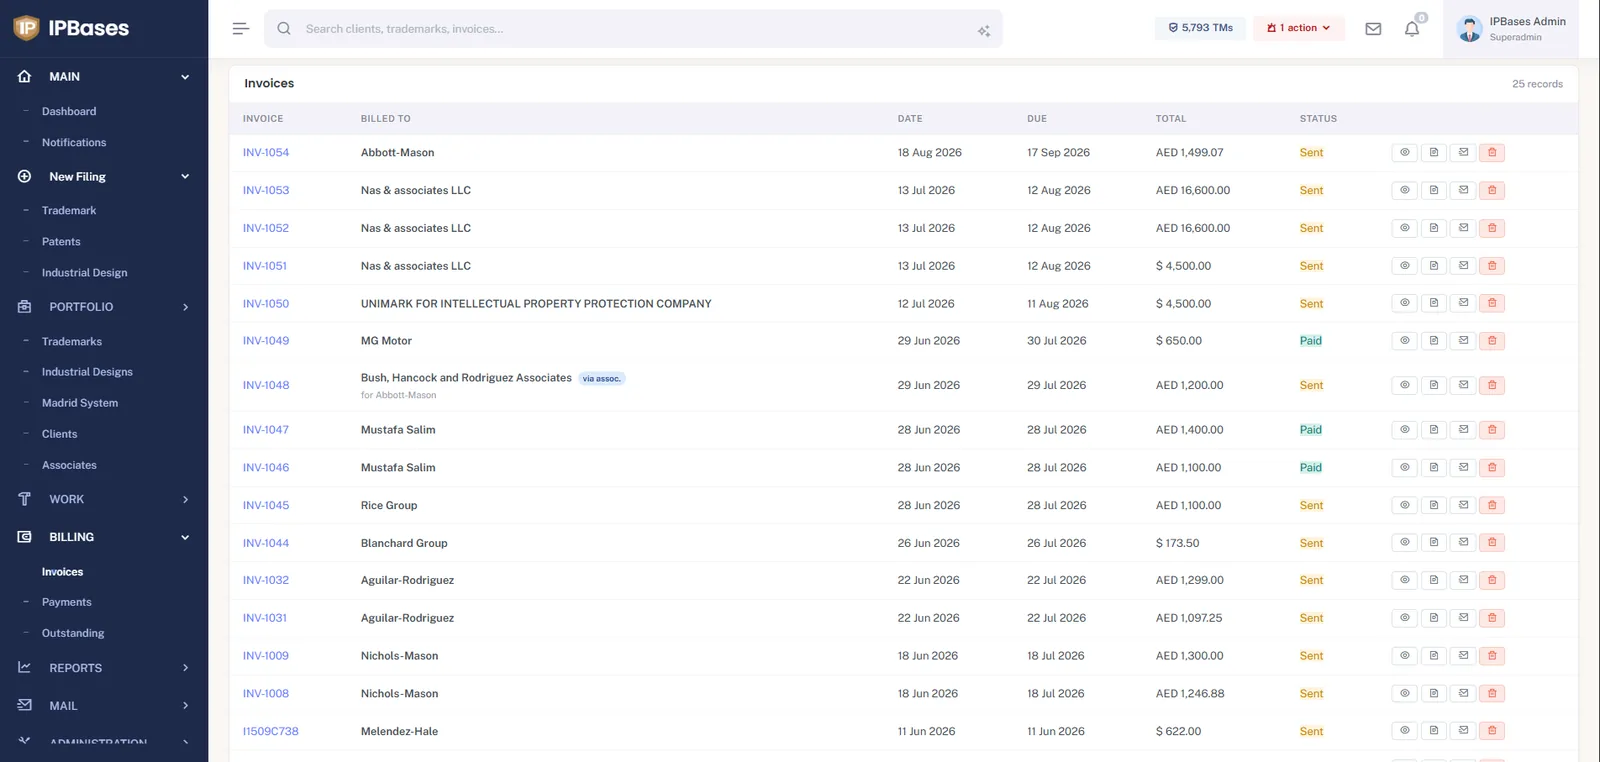This screenshot has width=1600, height=762.
Task: Delete invoice INV-1031 with trash icon
Action: (1492, 618)
